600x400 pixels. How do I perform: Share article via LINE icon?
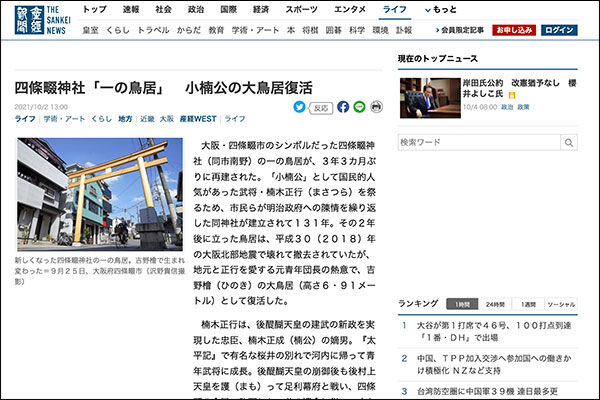pos(359,107)
